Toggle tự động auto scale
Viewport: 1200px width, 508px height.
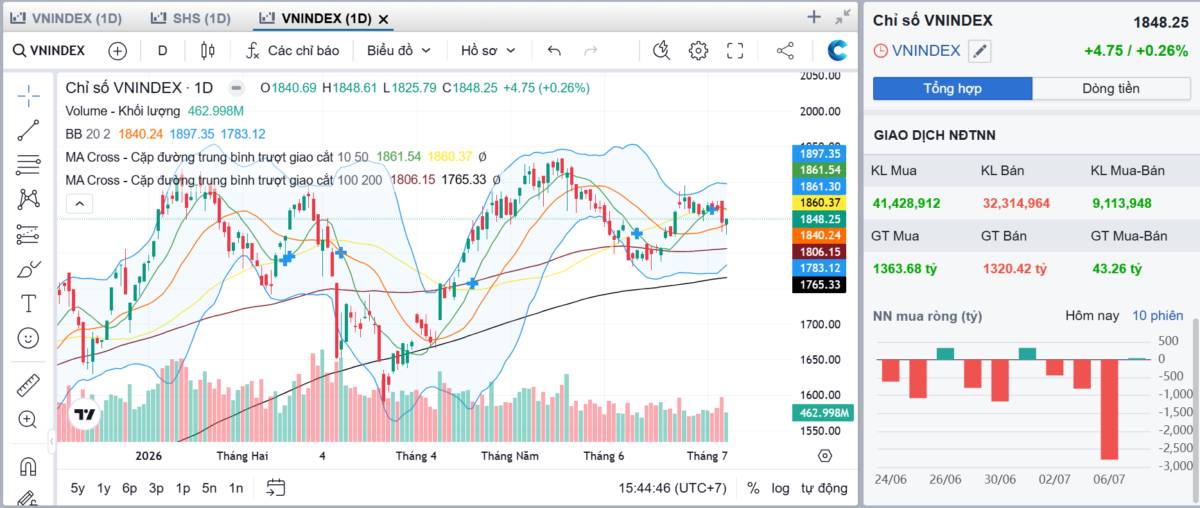tap(825, 488)
